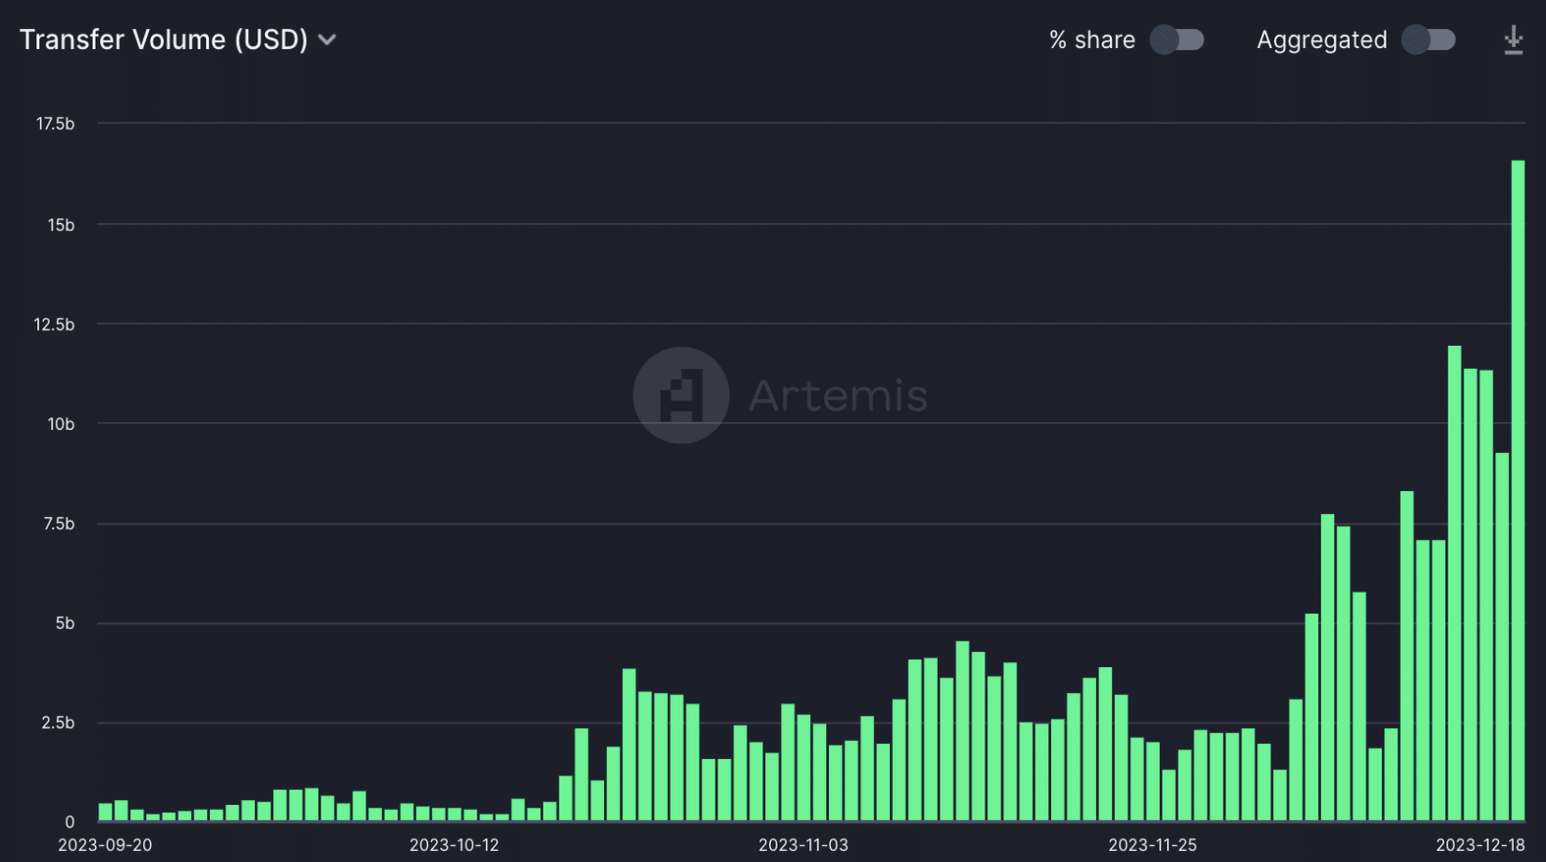Click the Artemis logo watermark

[x=681, y=395]
